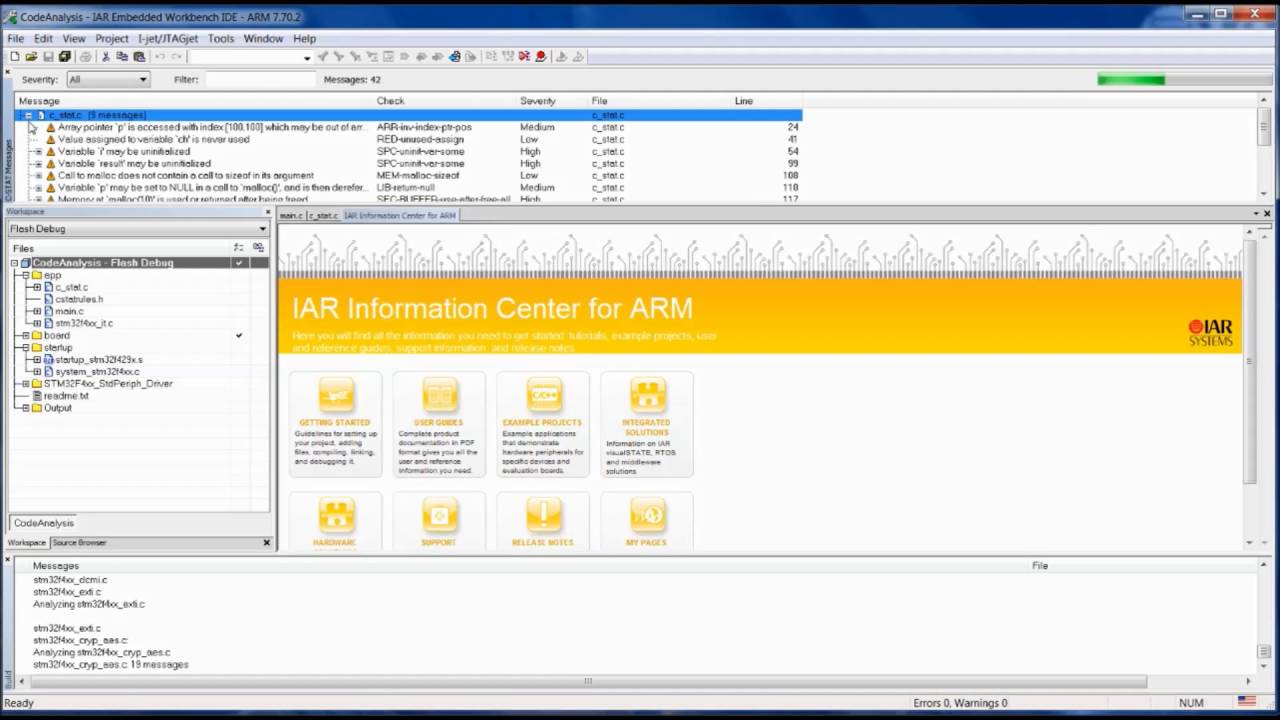
Task: Click the Cut scissors icon
Action: (x=106, y=56)
